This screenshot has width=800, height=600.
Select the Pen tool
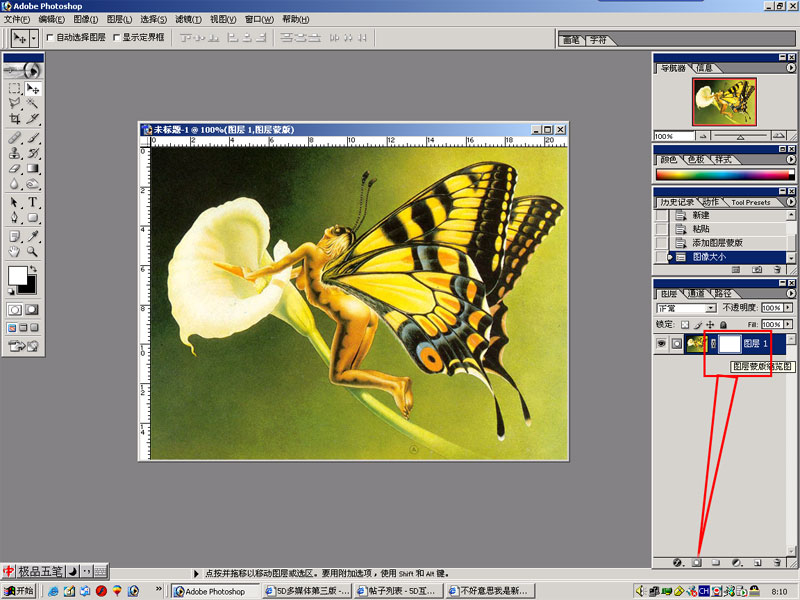tap(14, 218)
